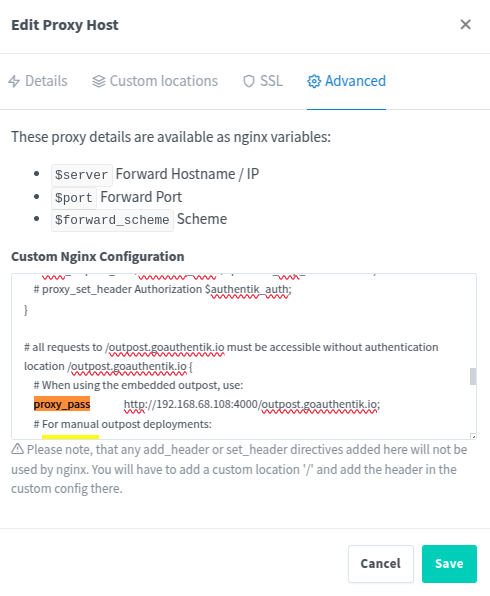This screenshot has height=596, width=490.
Task: Save the proxy host changes
Action: [449, 564]
